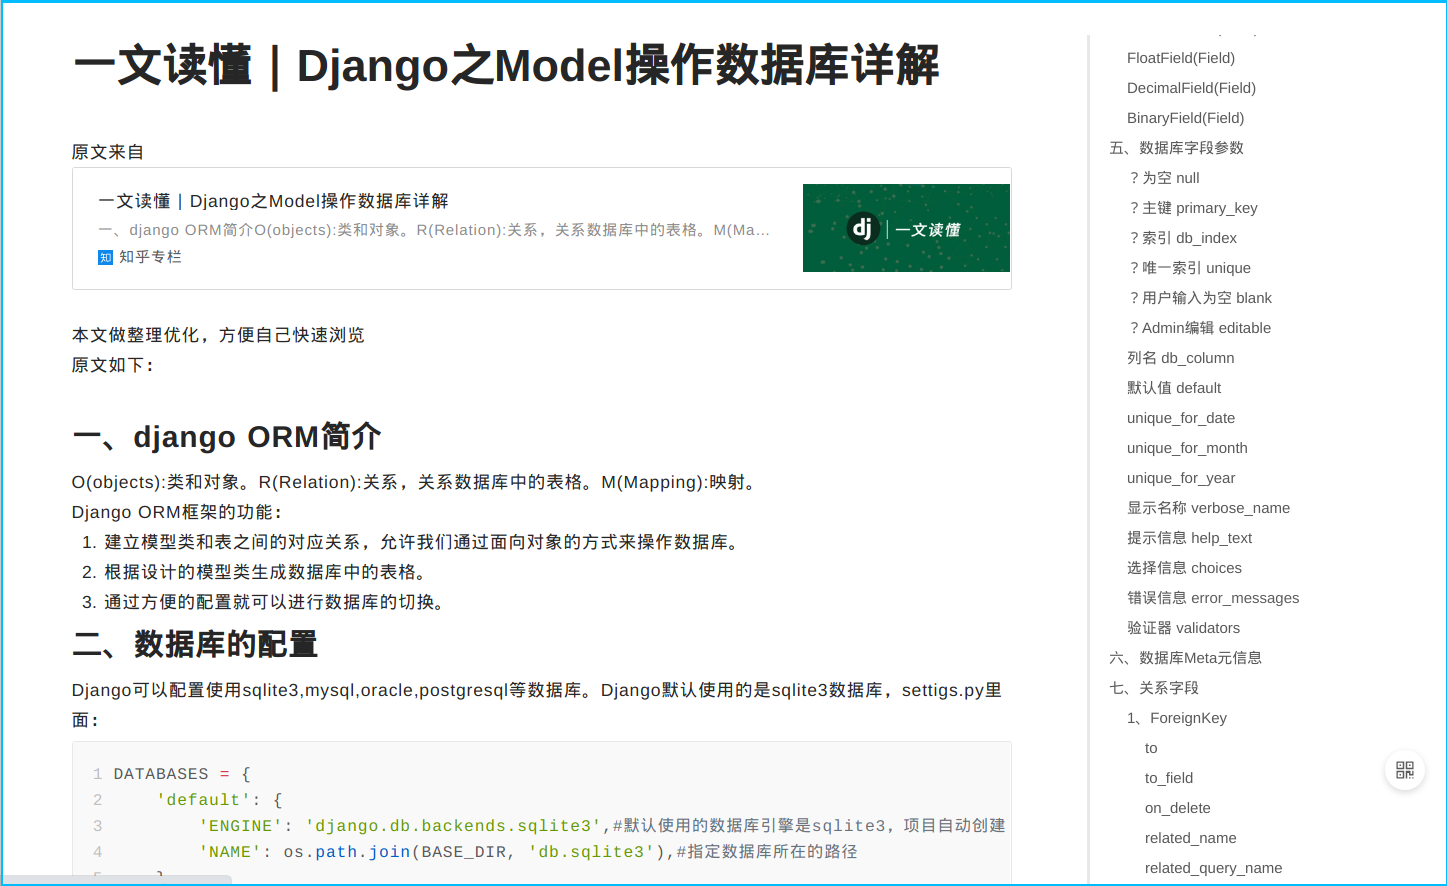Go to 显示名称 verbose_name outline entry
The height and width of the screenshot is (886, 1447).
pos(1208,508)
